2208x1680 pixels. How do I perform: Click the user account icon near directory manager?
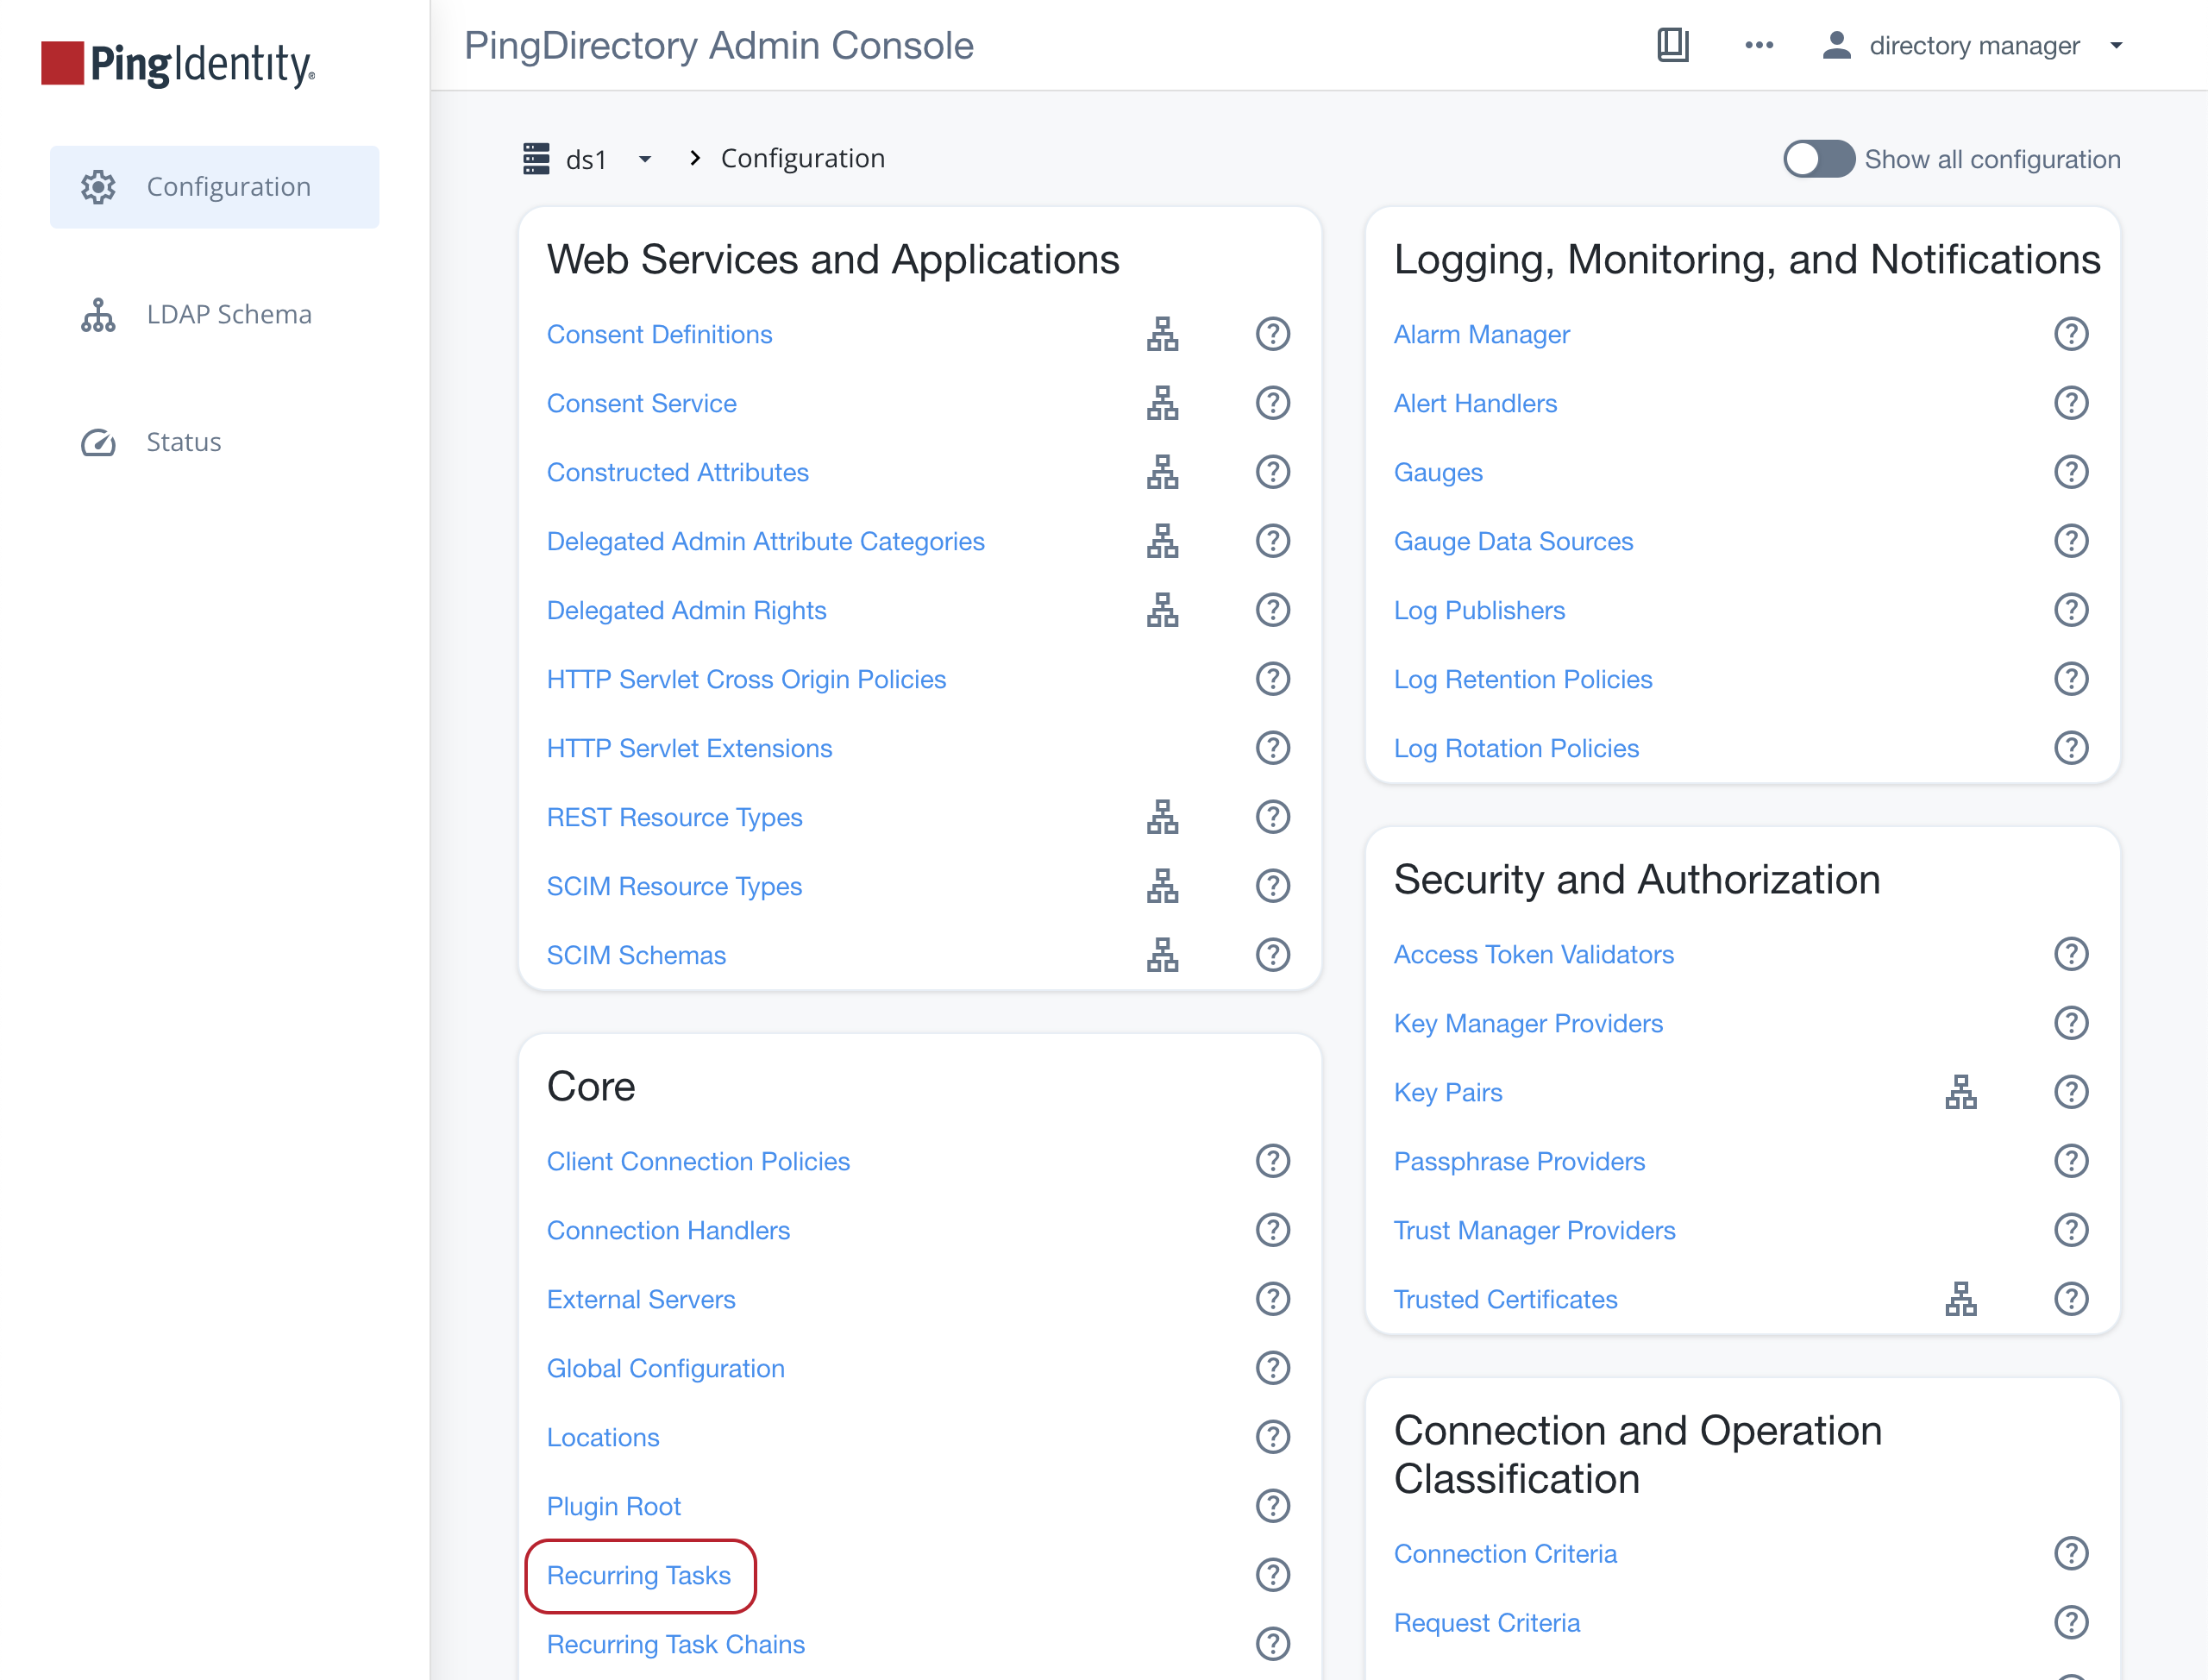click(x=1837, y=45)
